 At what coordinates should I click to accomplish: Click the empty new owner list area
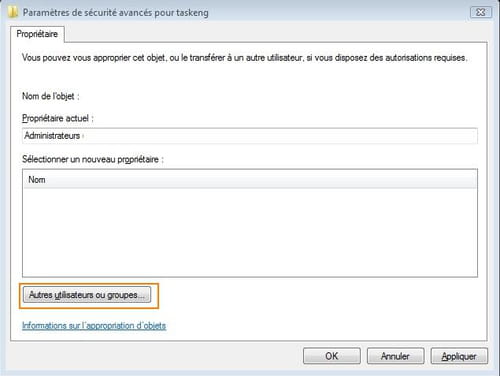250,232
